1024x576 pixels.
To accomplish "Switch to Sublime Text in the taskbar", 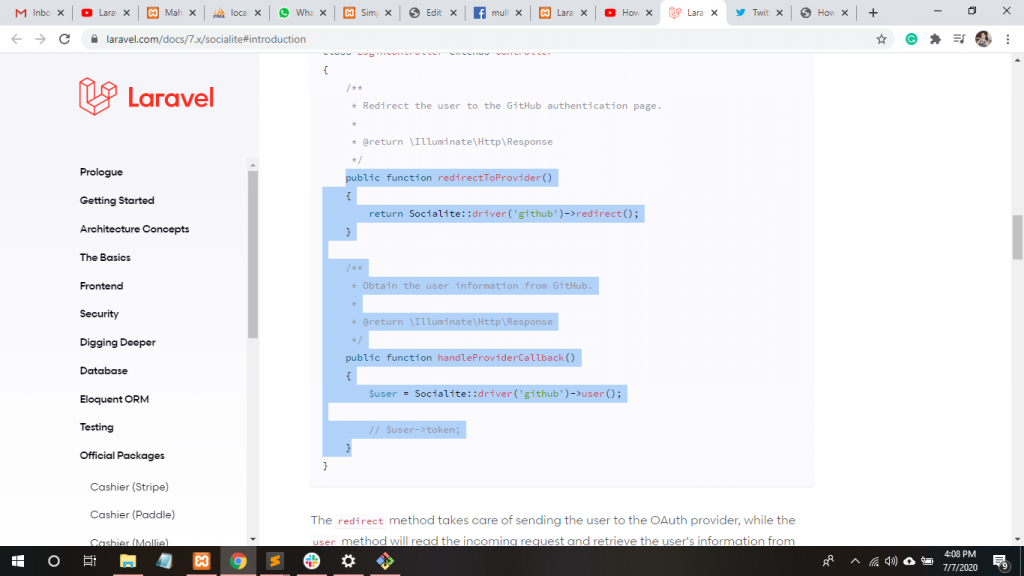I will point(275,561).
